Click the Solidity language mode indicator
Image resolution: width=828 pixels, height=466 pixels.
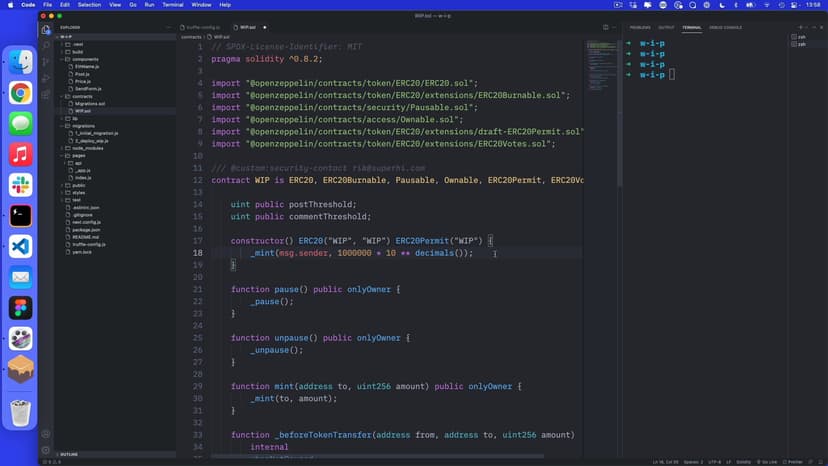click(742, 462)
